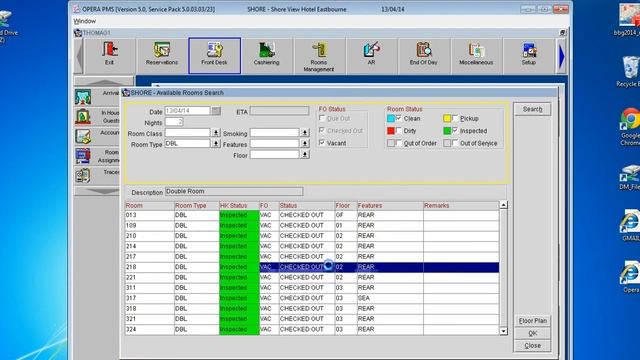Open the DM_File desktop shortcut
640x360 pixels.
pos(630,178)
